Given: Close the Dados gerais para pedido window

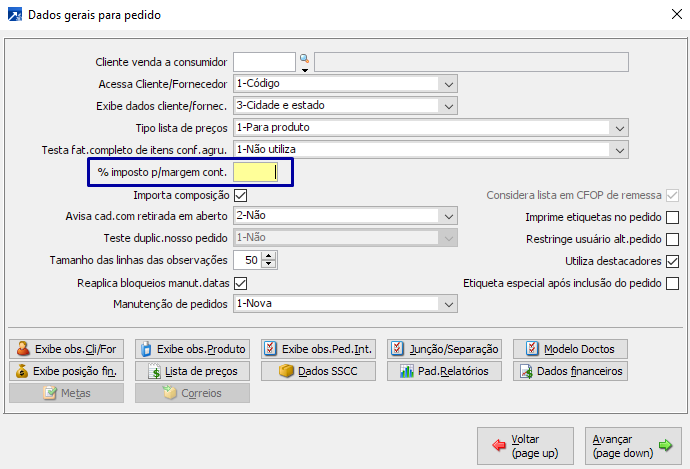Looking at the screenshot, I should point(676,15).
